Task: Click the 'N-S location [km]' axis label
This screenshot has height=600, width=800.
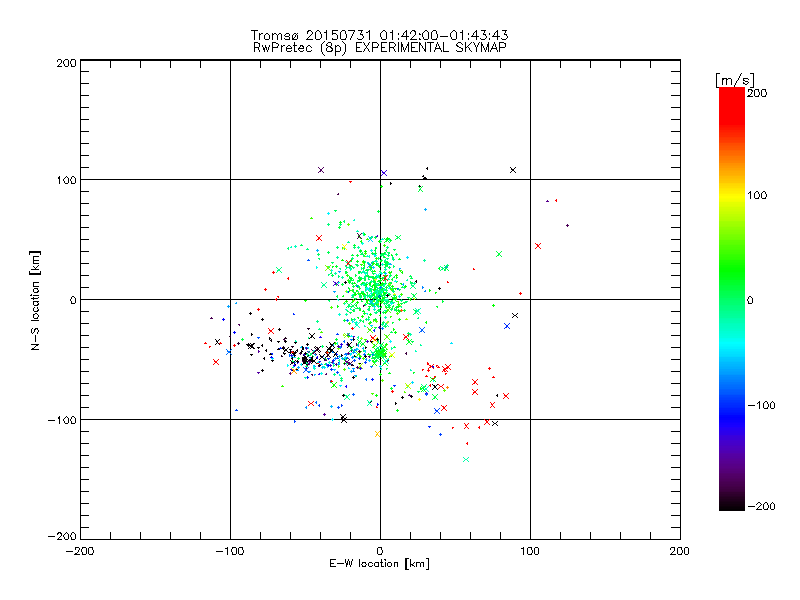Action: pyautogui.click(x=35, y=300)
